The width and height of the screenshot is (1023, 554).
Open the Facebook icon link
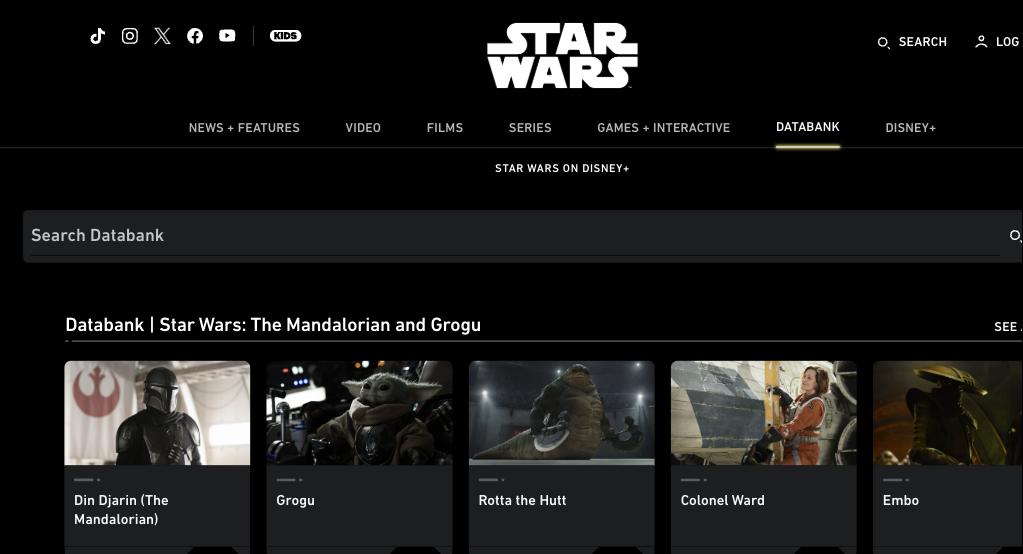coord(195,36)
